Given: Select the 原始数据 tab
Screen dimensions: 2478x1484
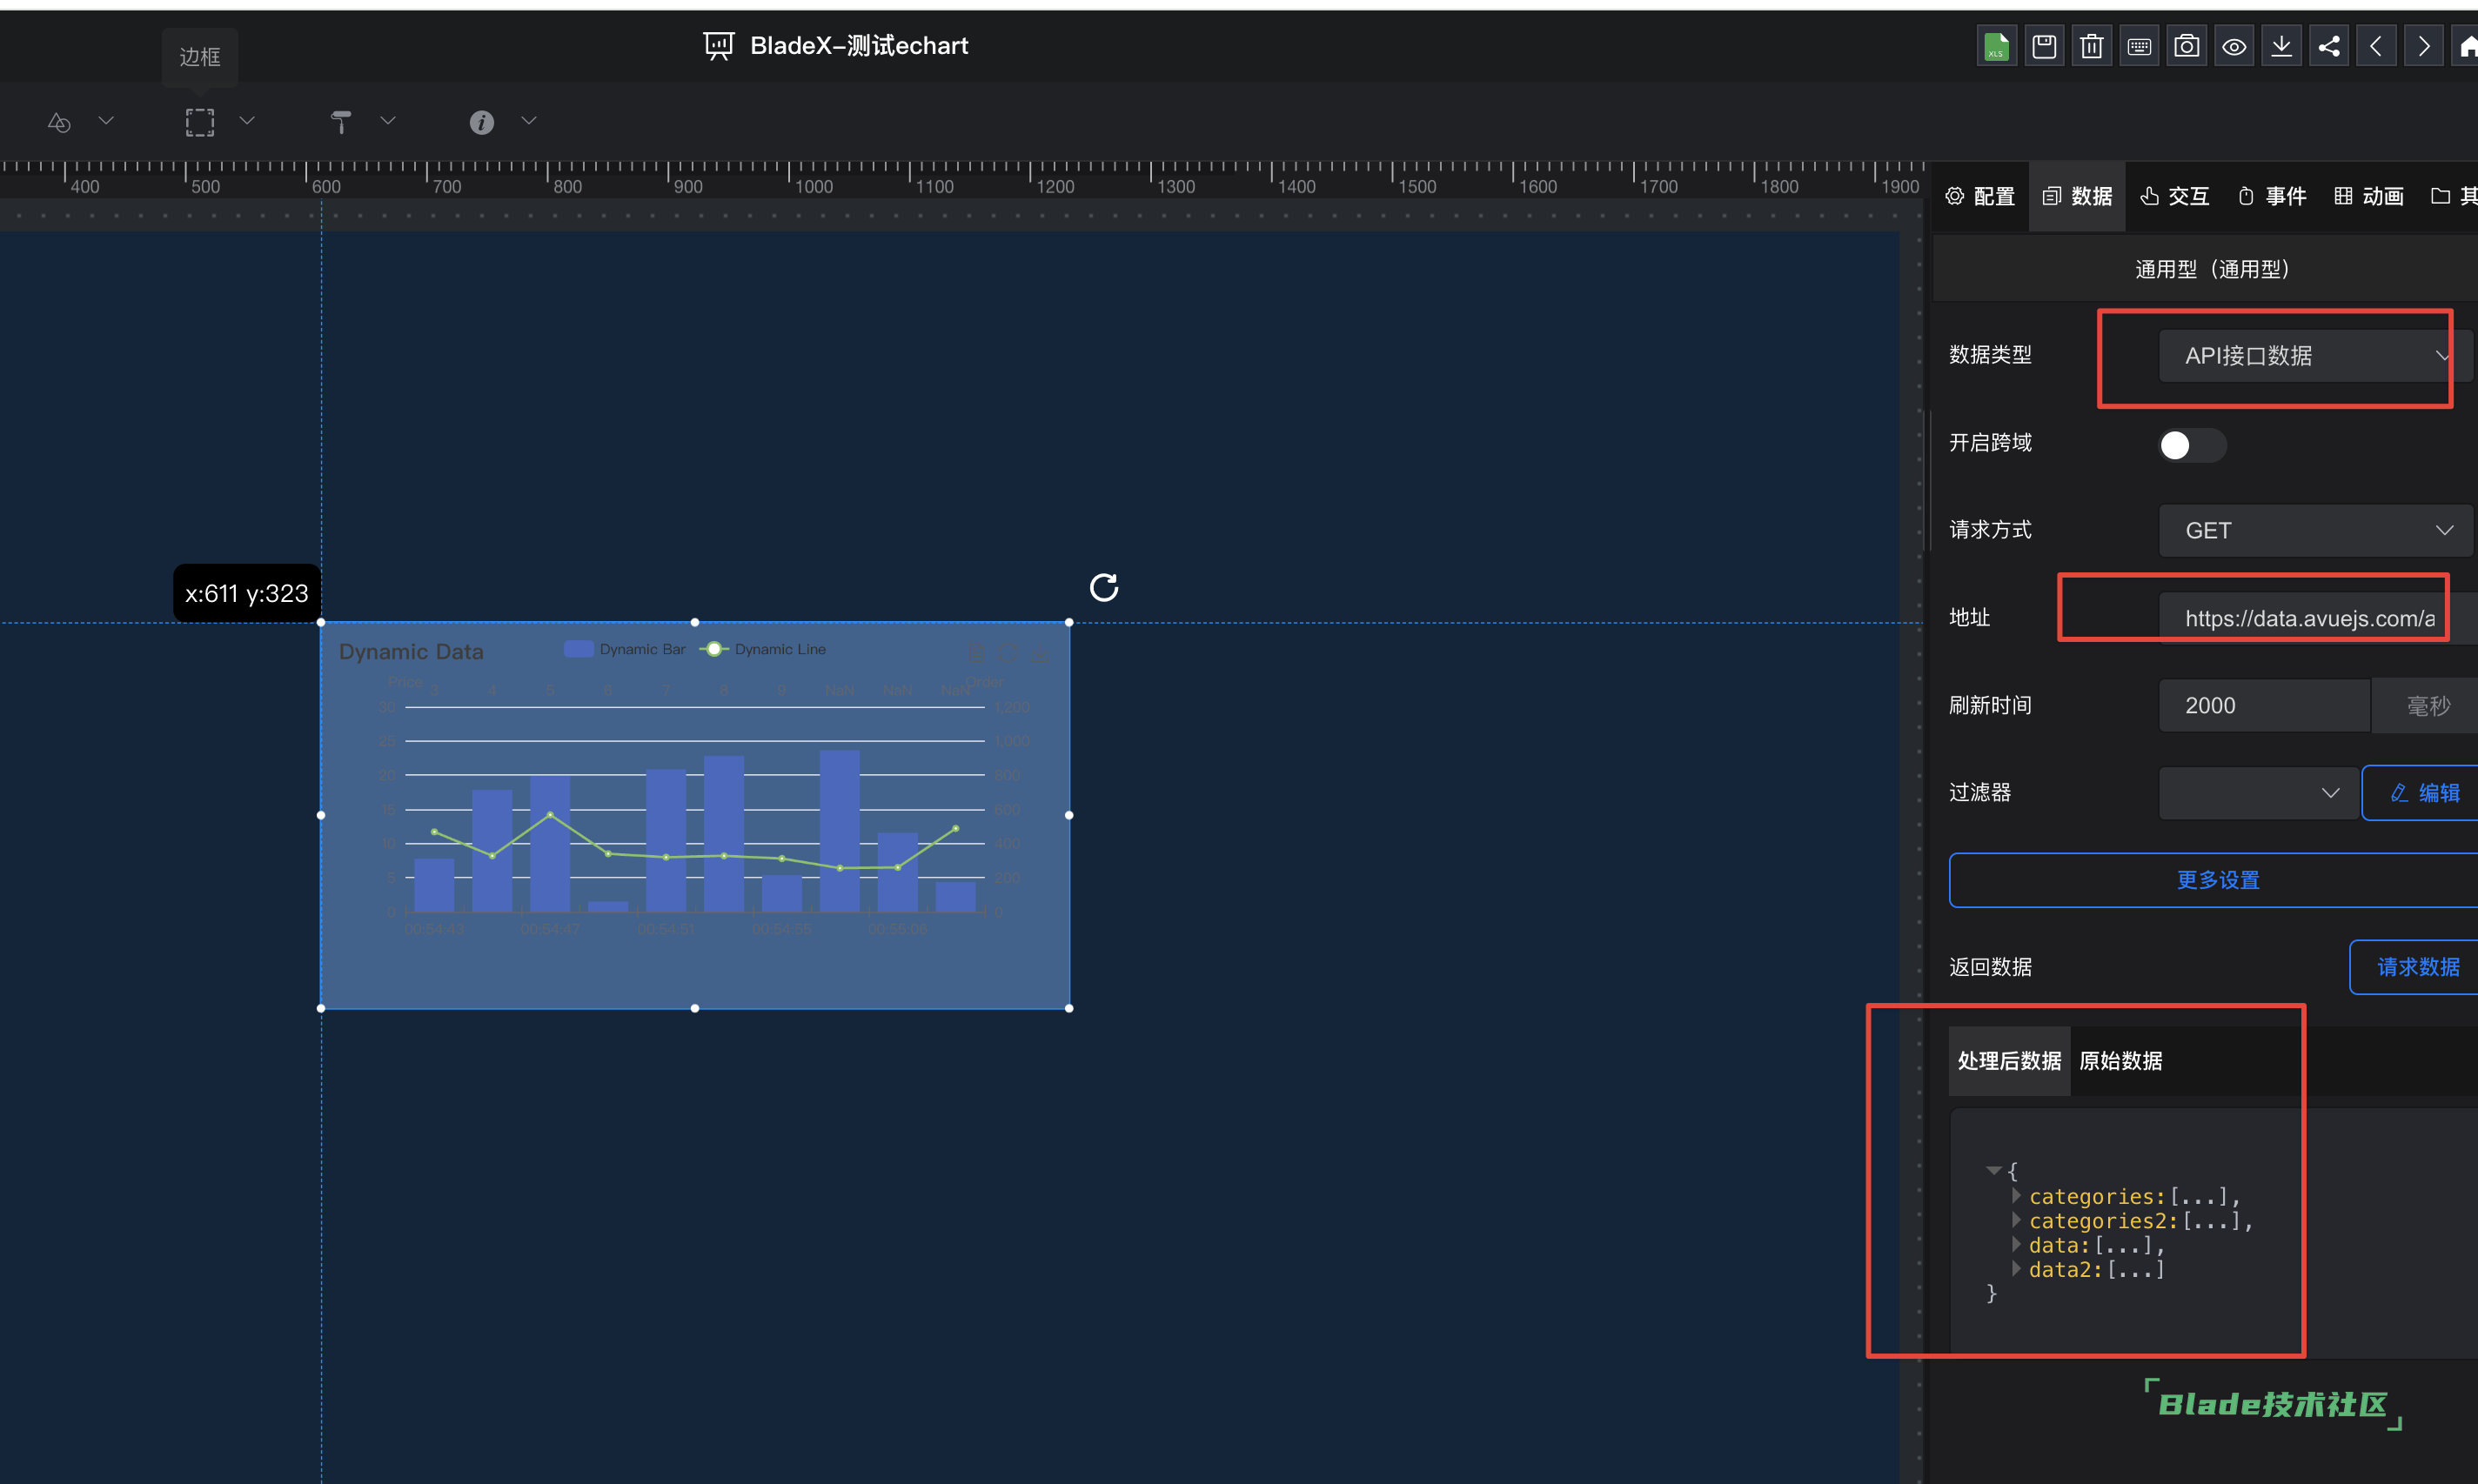Looking at the screenshot, I should coord(2121,1061).
